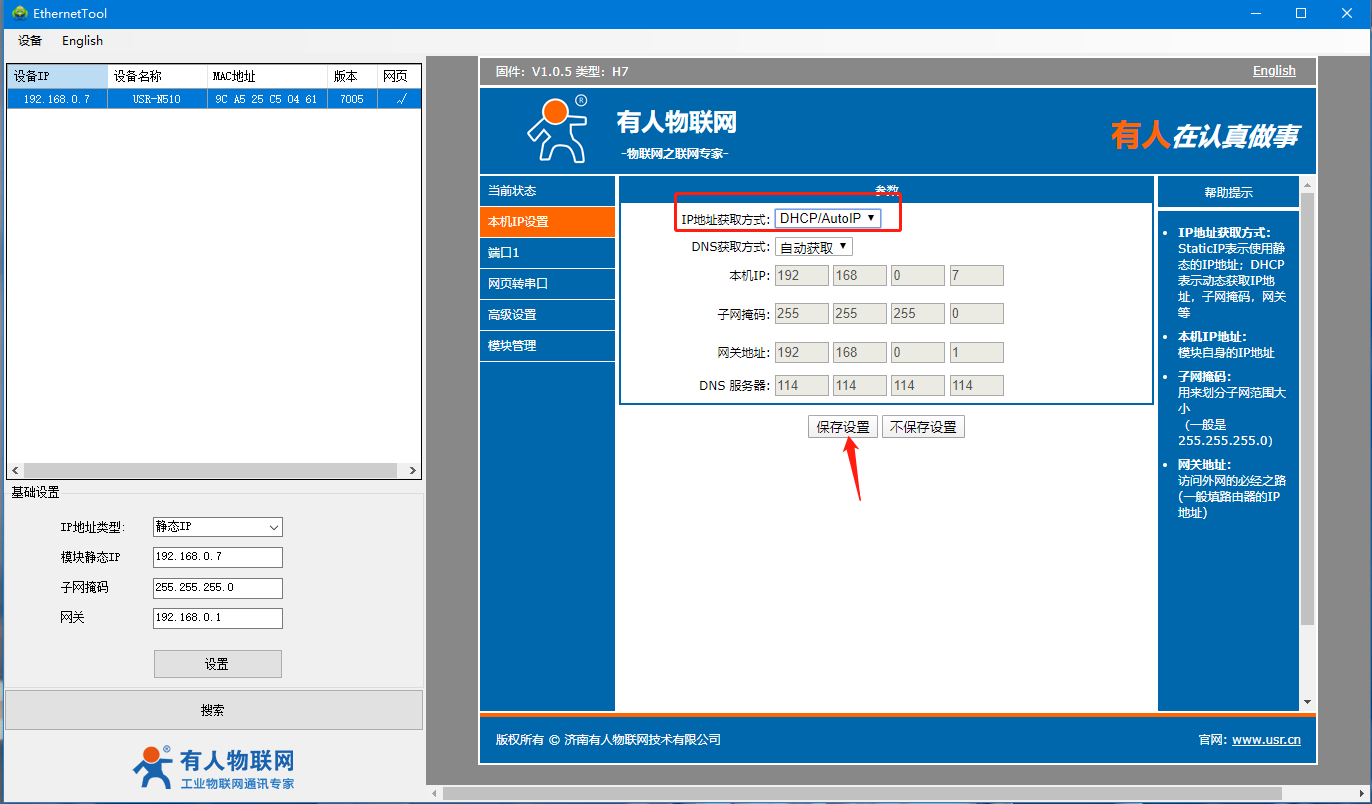
Task: Click the 模块静态IP input field
Action: pos(218,557)
